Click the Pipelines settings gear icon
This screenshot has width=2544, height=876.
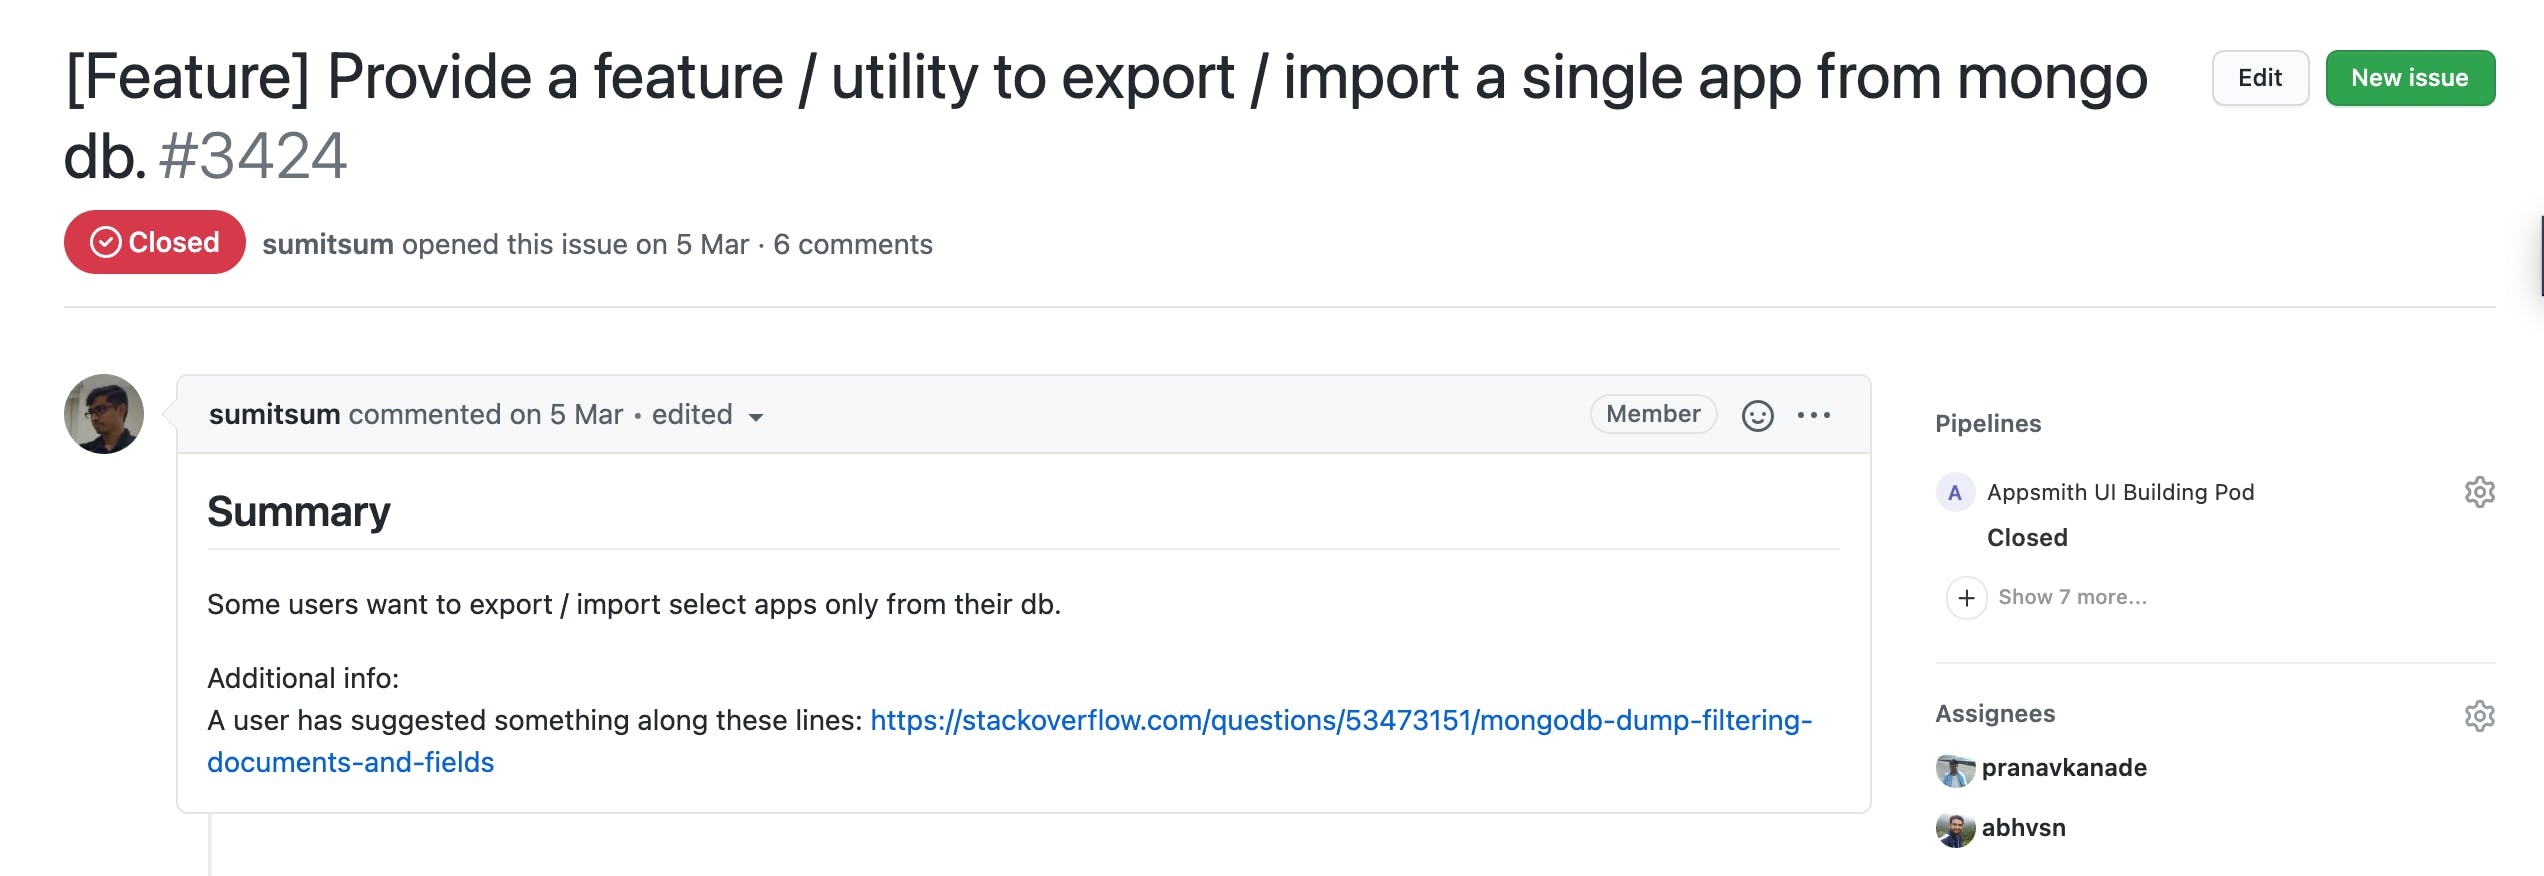pos(2479,492)
